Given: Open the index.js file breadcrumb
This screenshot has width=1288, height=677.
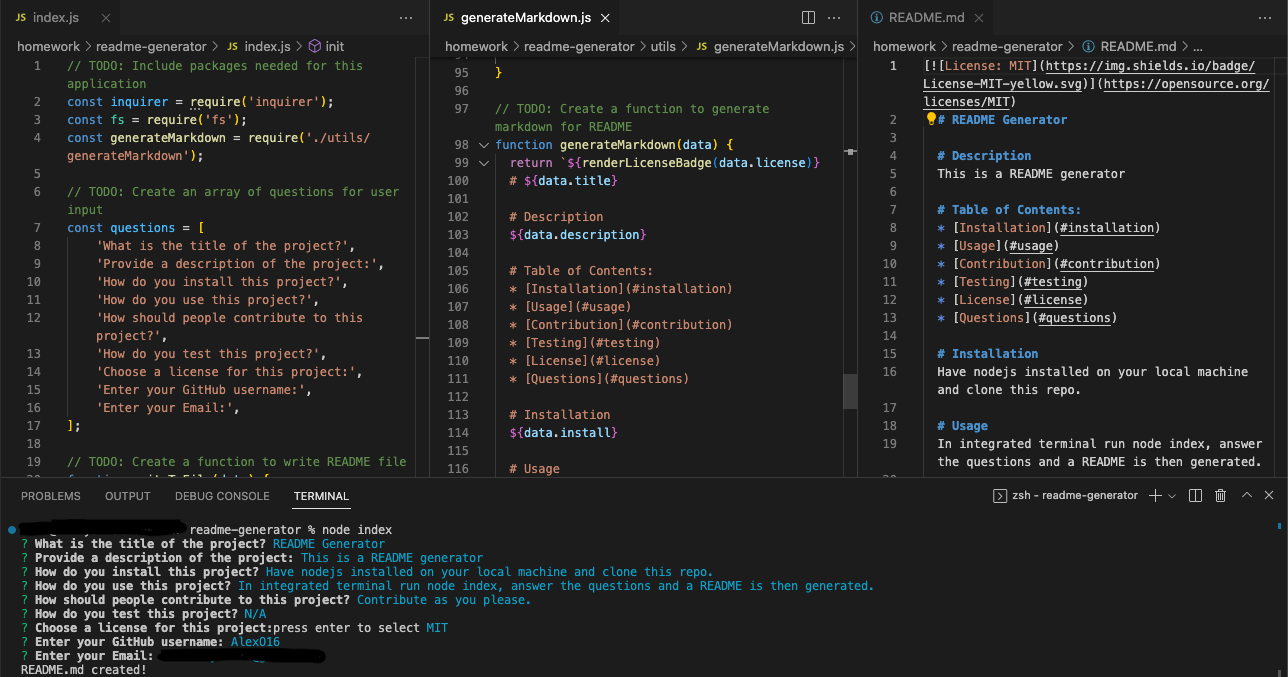Looking at the screenshot, I should (259, 46).
